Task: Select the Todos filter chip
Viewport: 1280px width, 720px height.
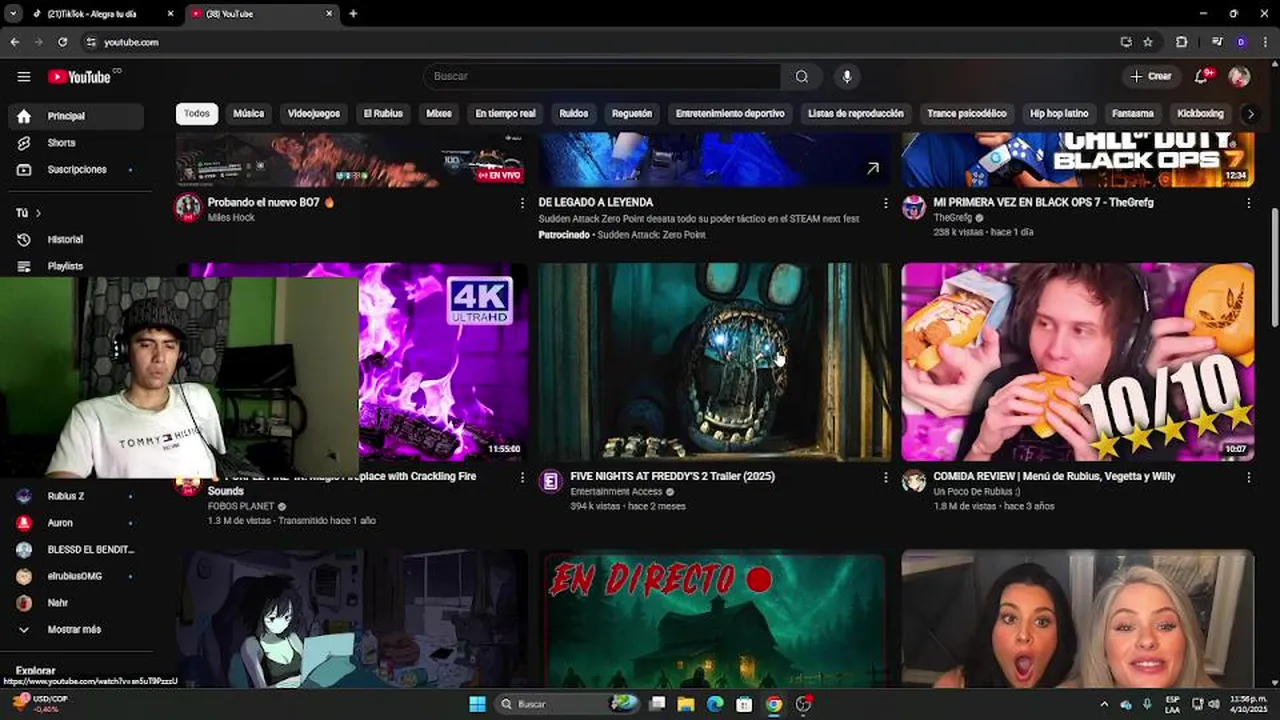Action: pos(197,114)
